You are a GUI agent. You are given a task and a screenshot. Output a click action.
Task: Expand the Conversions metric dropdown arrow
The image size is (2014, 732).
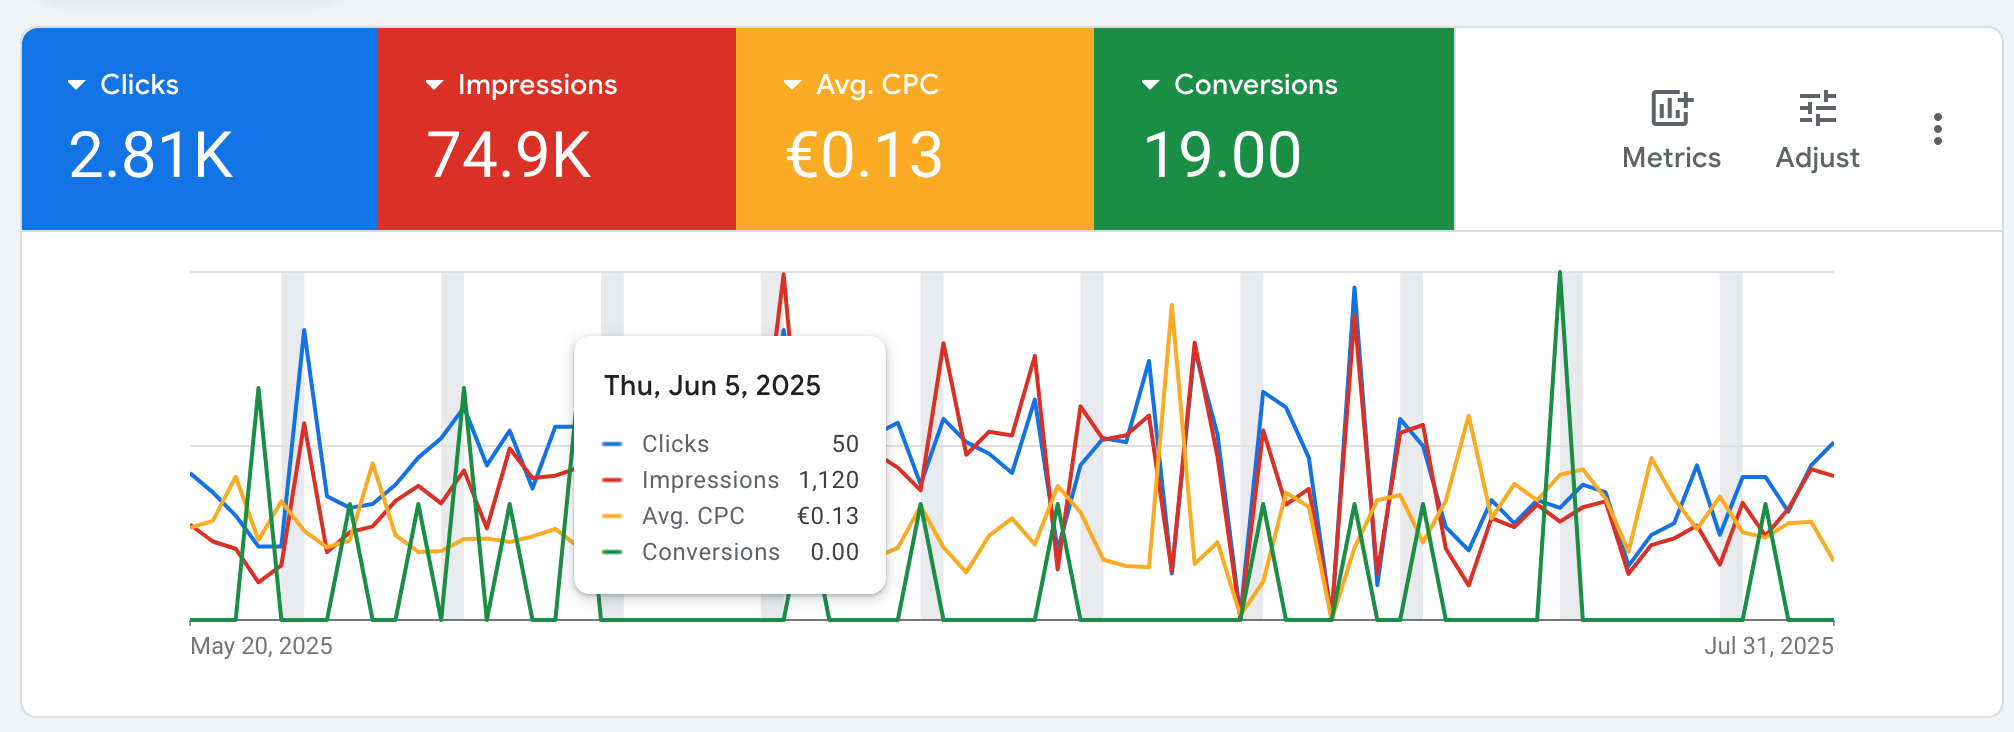tap(1150, 85)
